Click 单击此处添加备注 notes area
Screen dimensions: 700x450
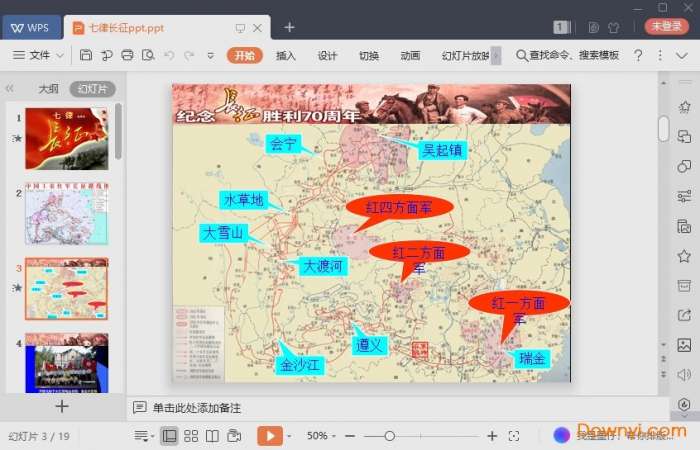[x=196, y=408]
